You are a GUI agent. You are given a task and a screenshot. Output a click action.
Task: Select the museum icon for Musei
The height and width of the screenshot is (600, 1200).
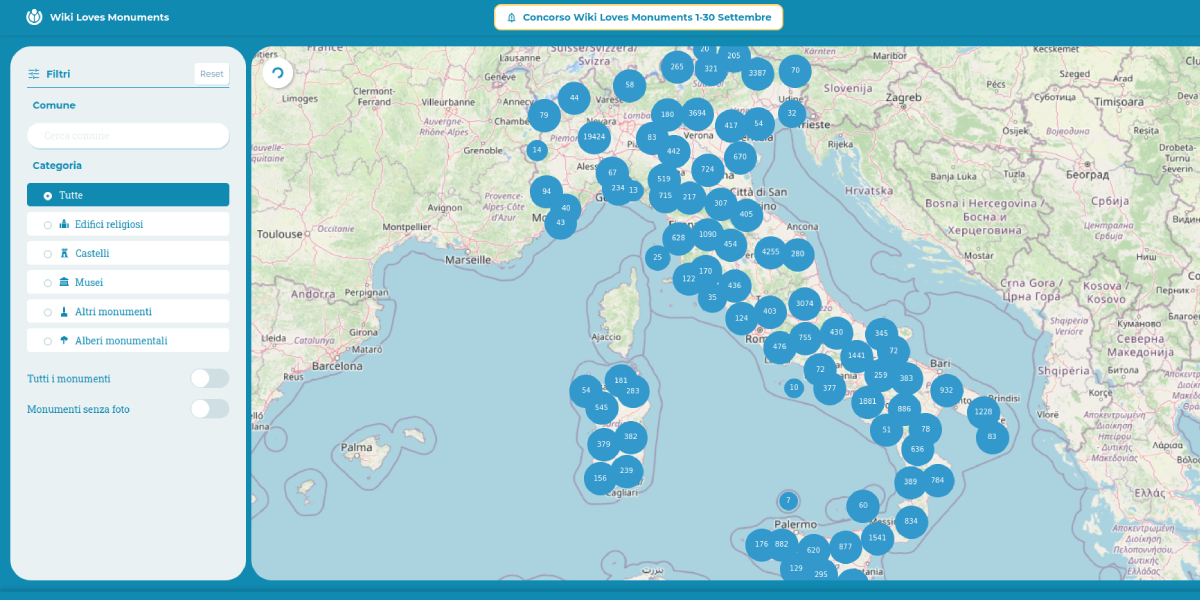[x=65, y=282]
